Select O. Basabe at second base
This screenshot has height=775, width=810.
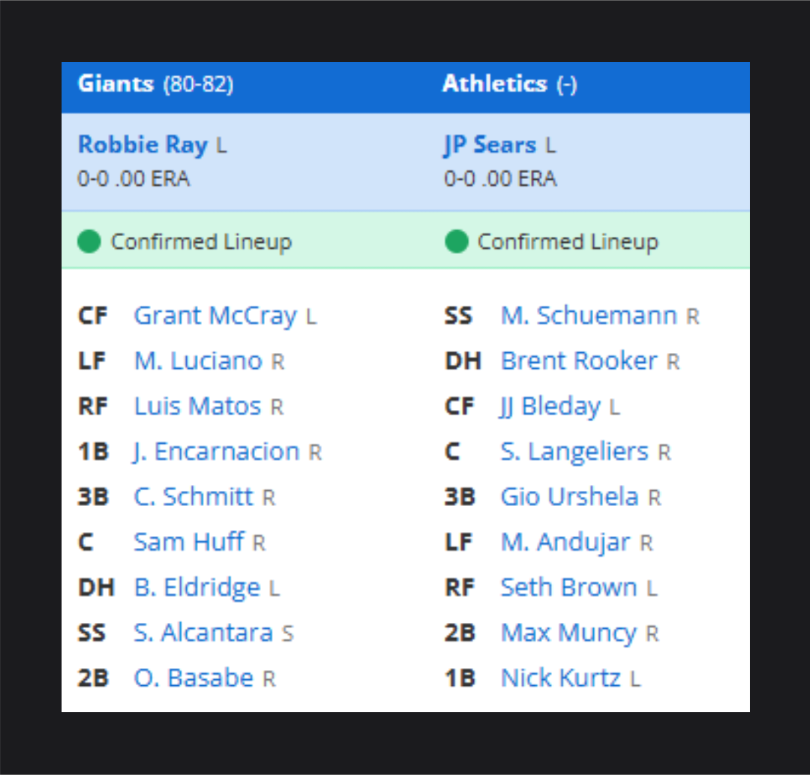[x=193, y=678]
